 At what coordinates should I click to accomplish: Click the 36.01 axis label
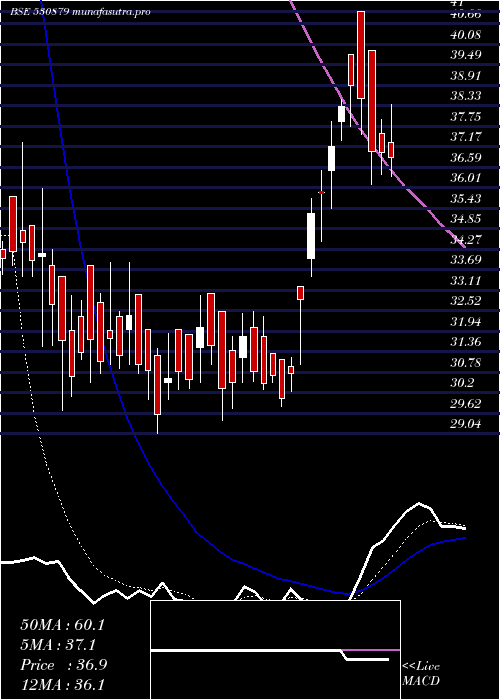[x=466, y=178]
